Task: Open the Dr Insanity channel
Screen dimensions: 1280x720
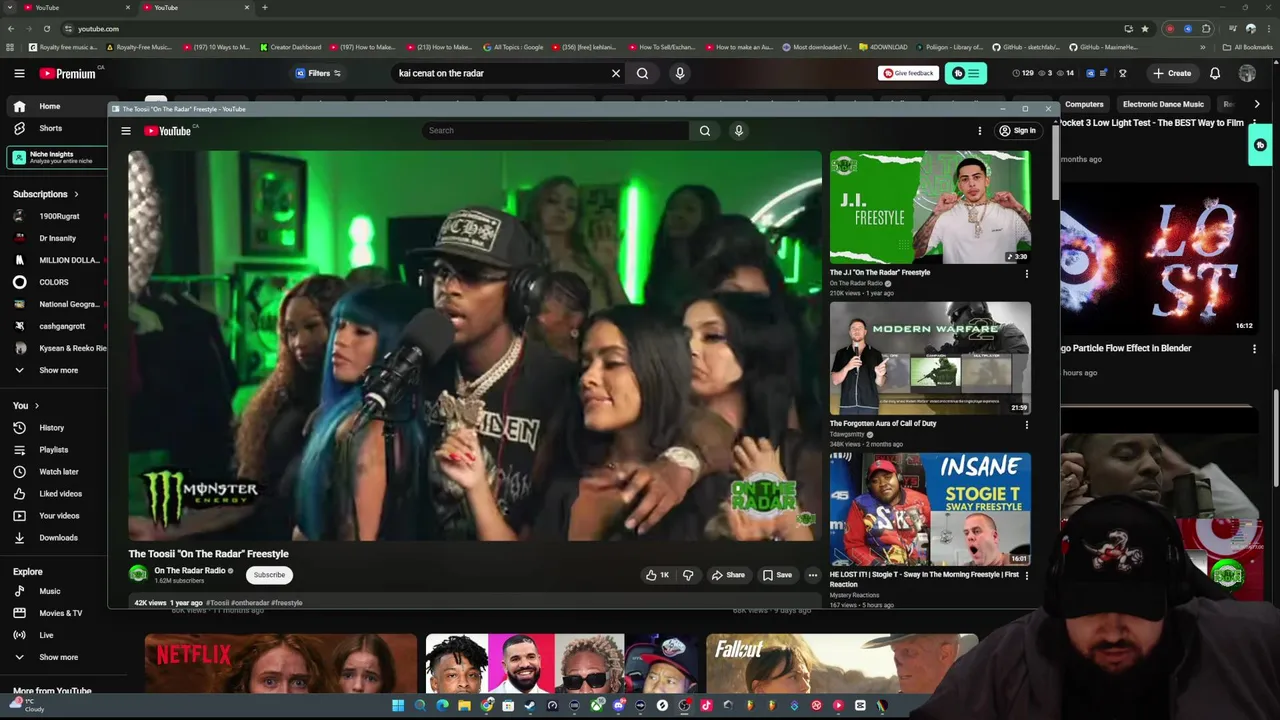Action: coord(55,238)
